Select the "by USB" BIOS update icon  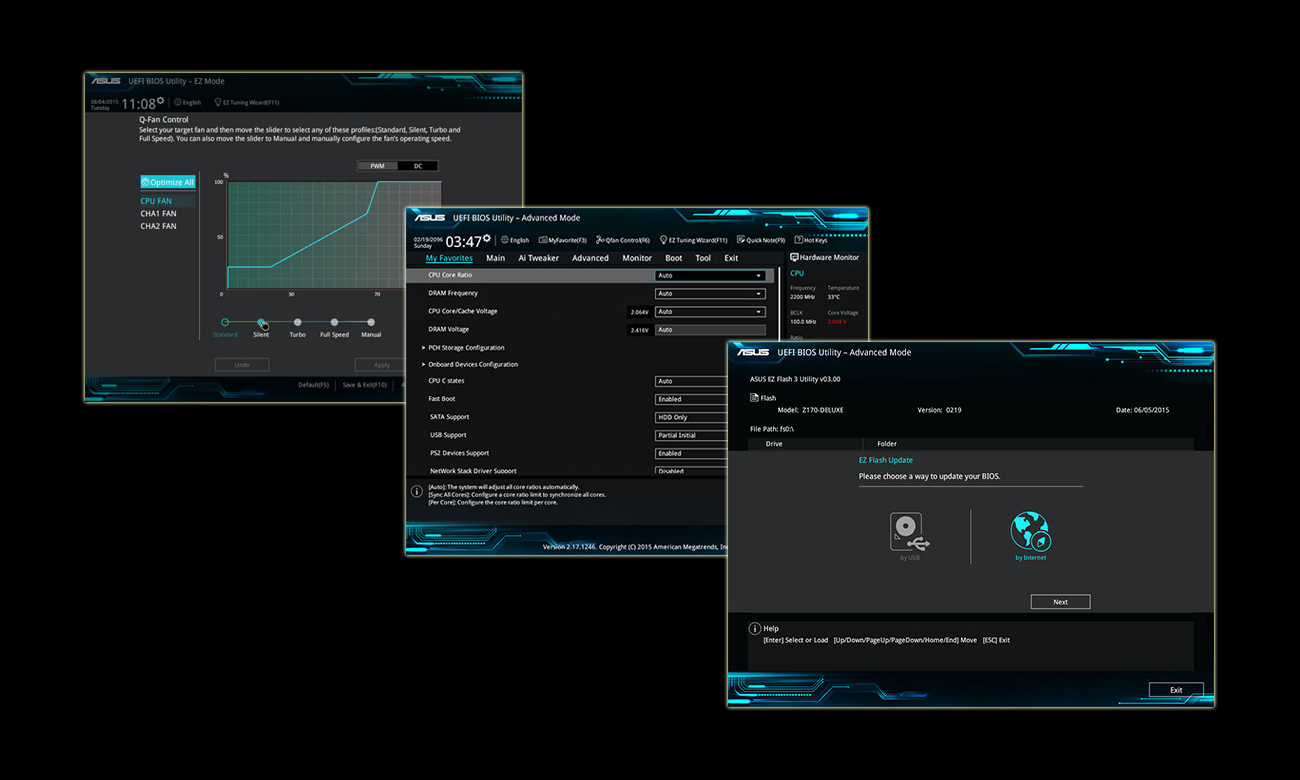pos(910,530)
